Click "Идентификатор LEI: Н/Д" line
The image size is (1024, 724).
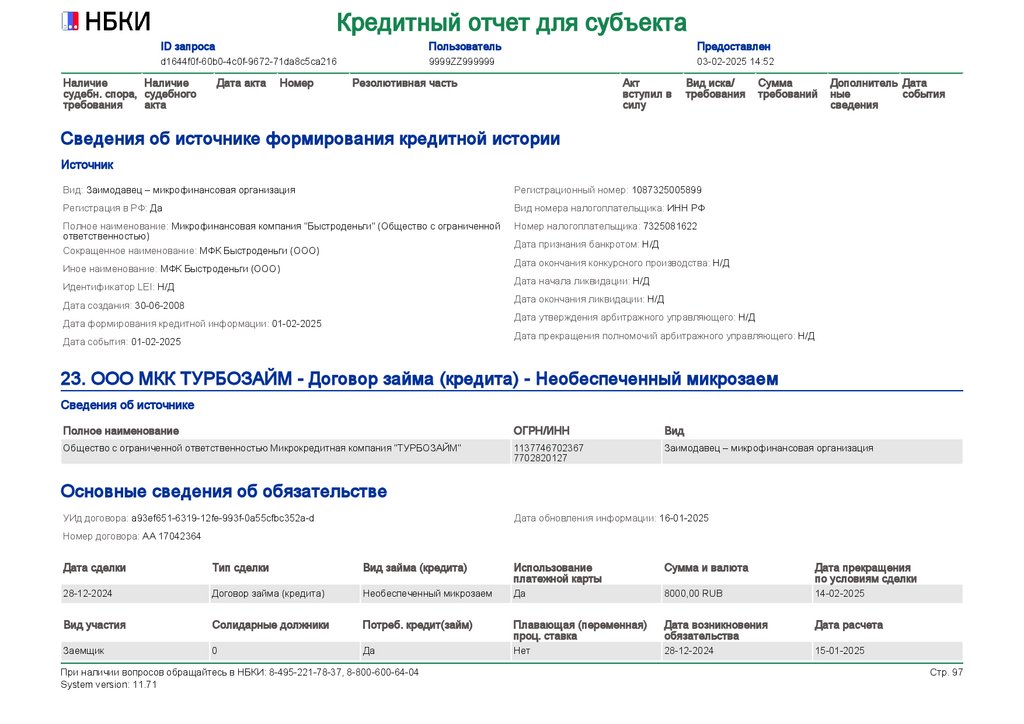pos(118,287)
